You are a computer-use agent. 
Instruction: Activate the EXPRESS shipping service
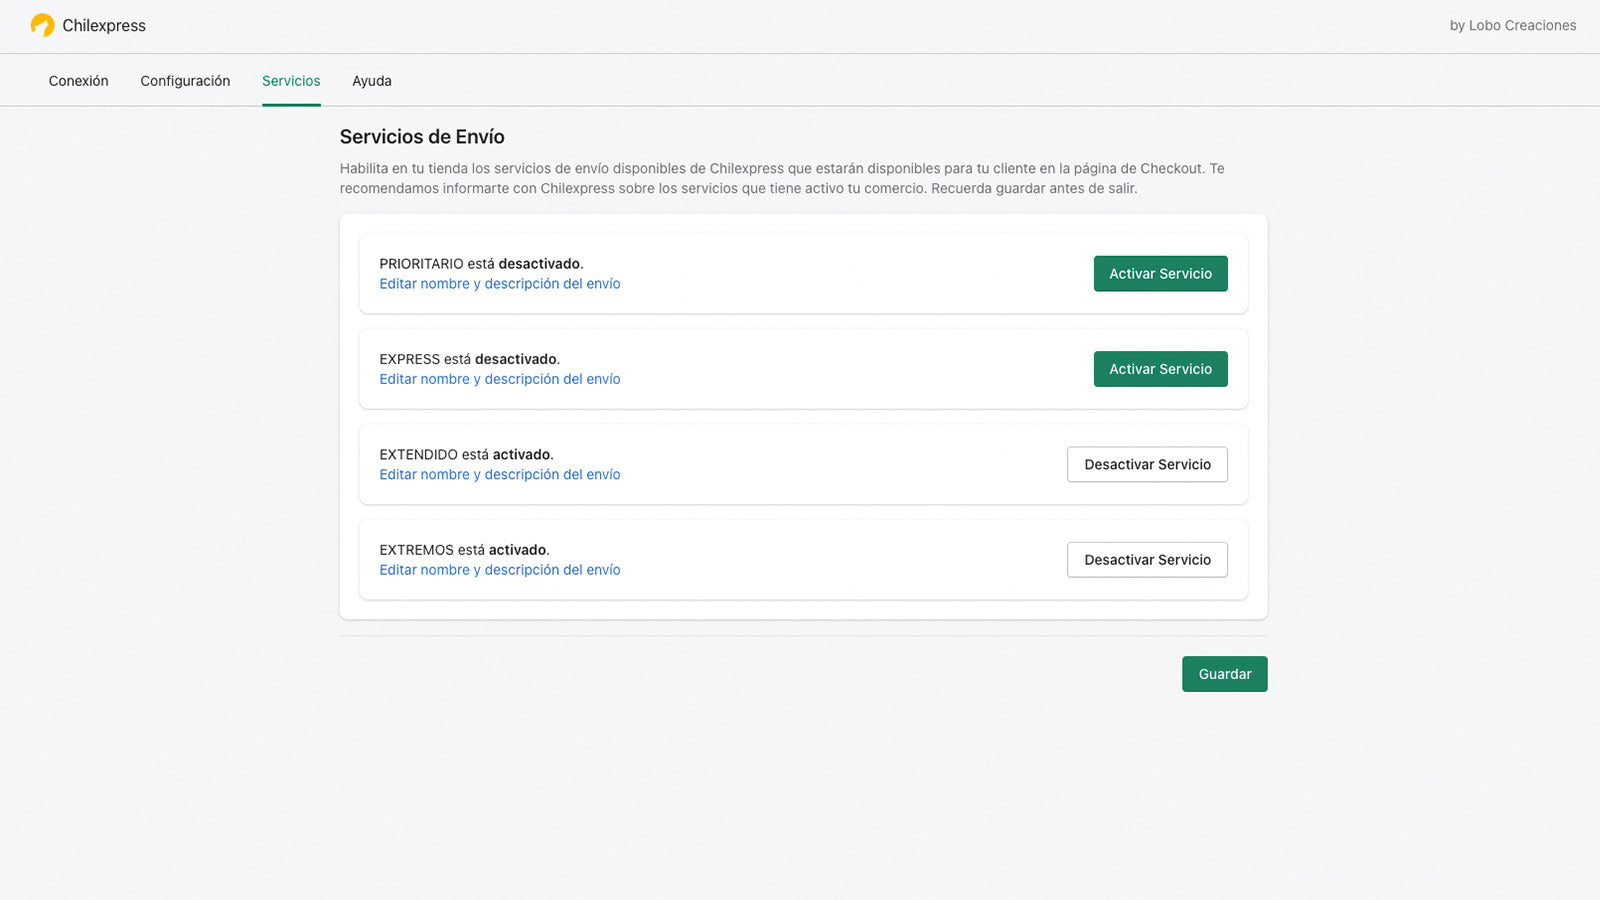coord(1160,368)
